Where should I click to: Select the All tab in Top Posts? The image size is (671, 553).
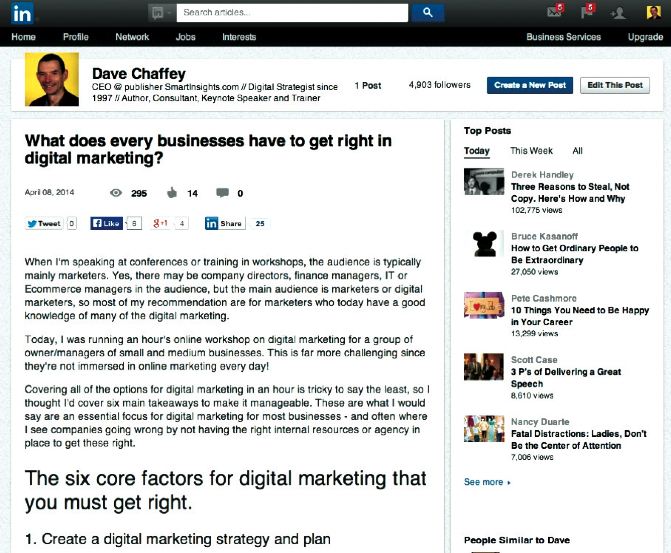point(577,151)
